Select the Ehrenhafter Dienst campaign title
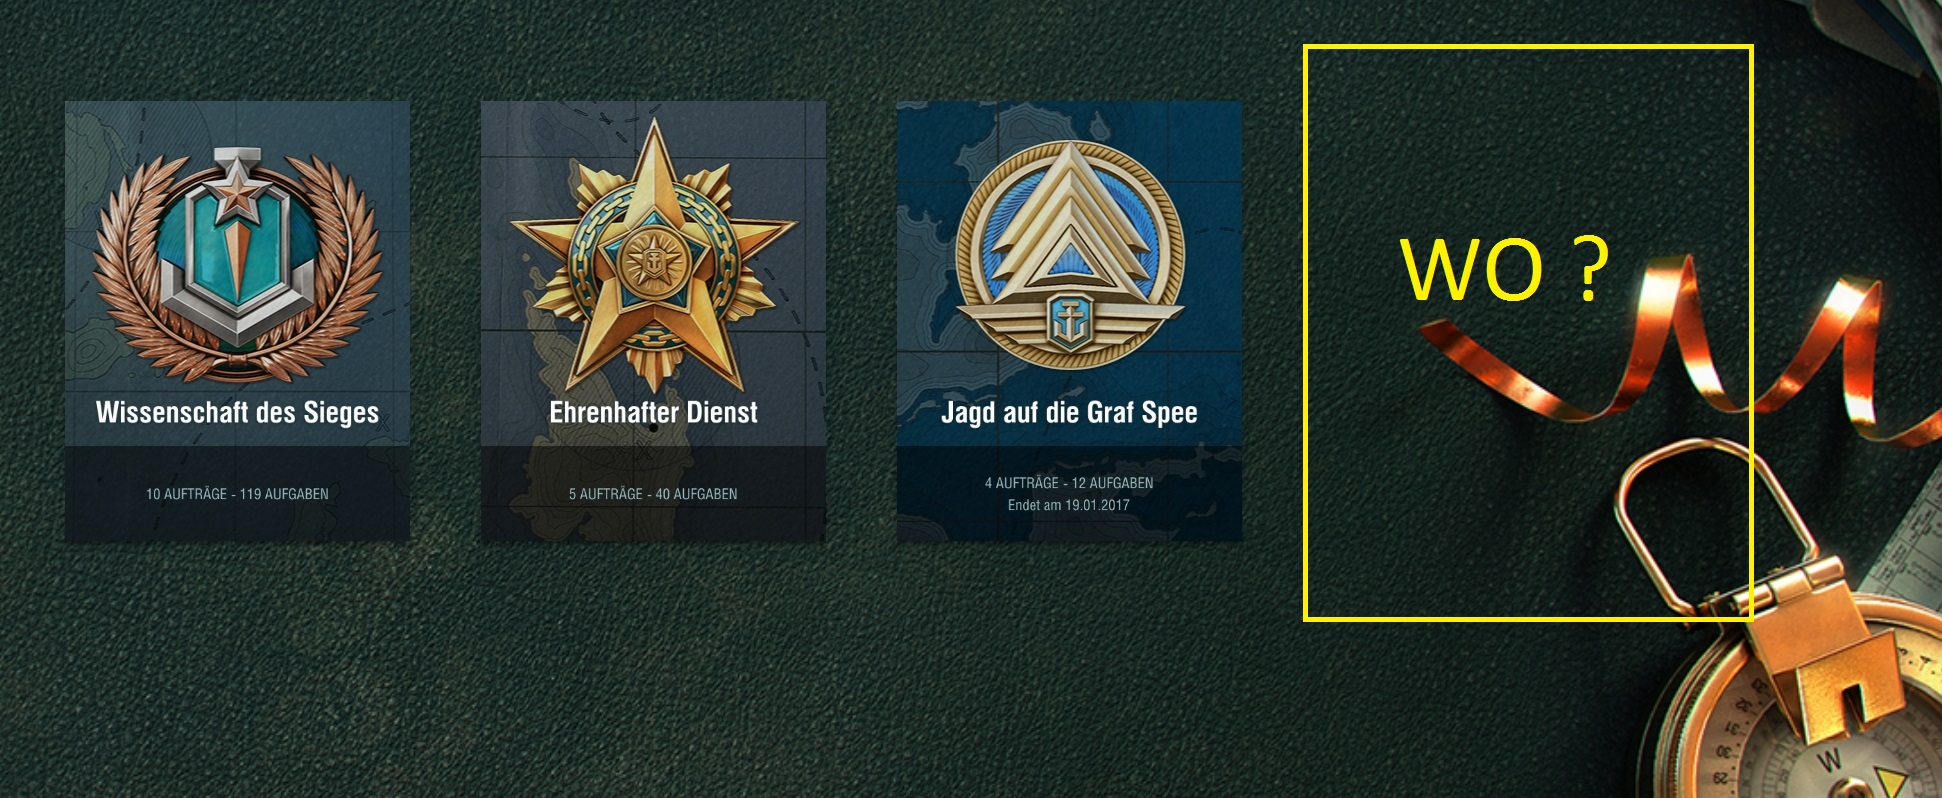Image resolution: width=1942 pixels, height=798 pixels. coord(653,412)
